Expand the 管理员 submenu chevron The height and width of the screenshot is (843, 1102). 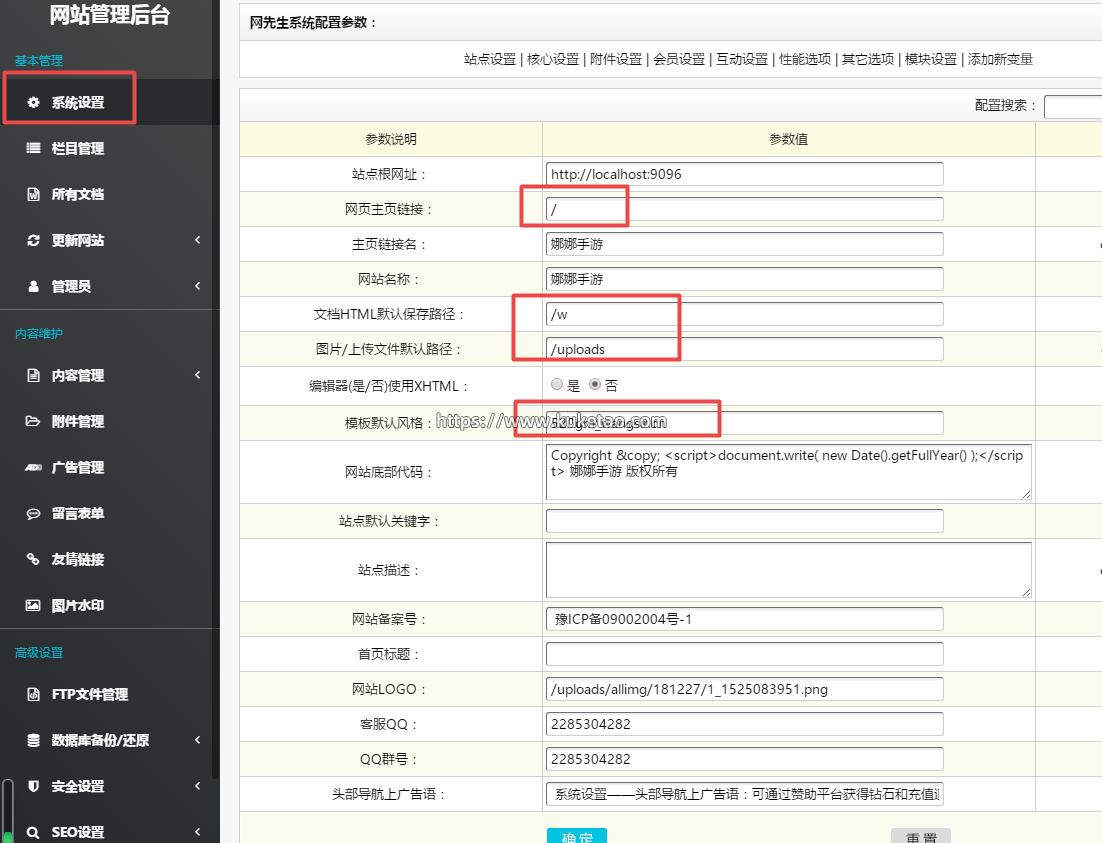(x=197, y=285)
